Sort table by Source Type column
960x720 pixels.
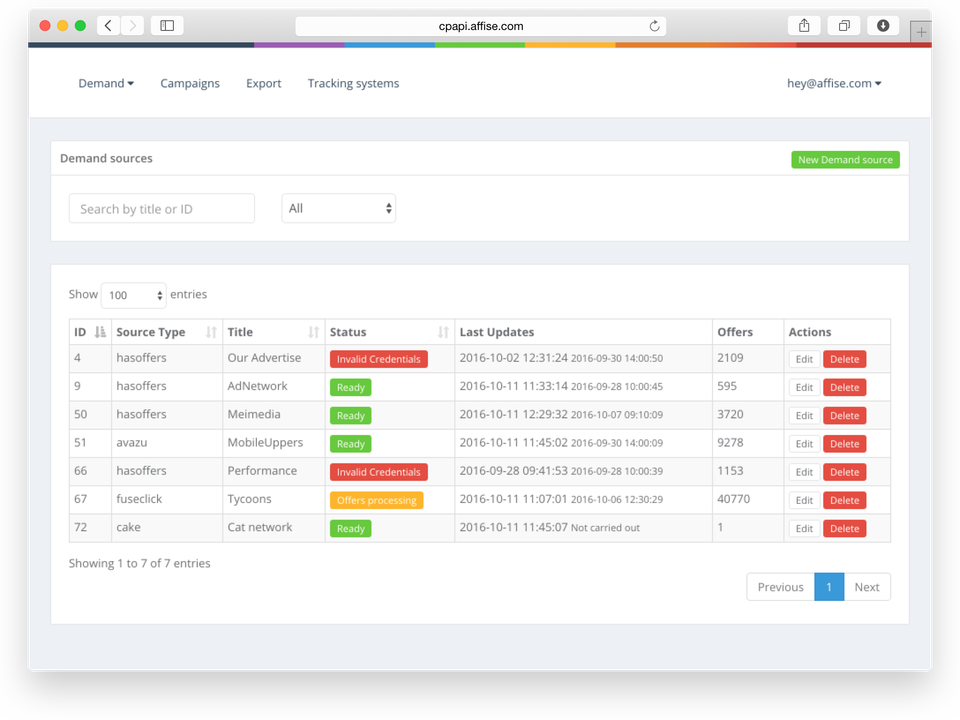tap(166, 332)
